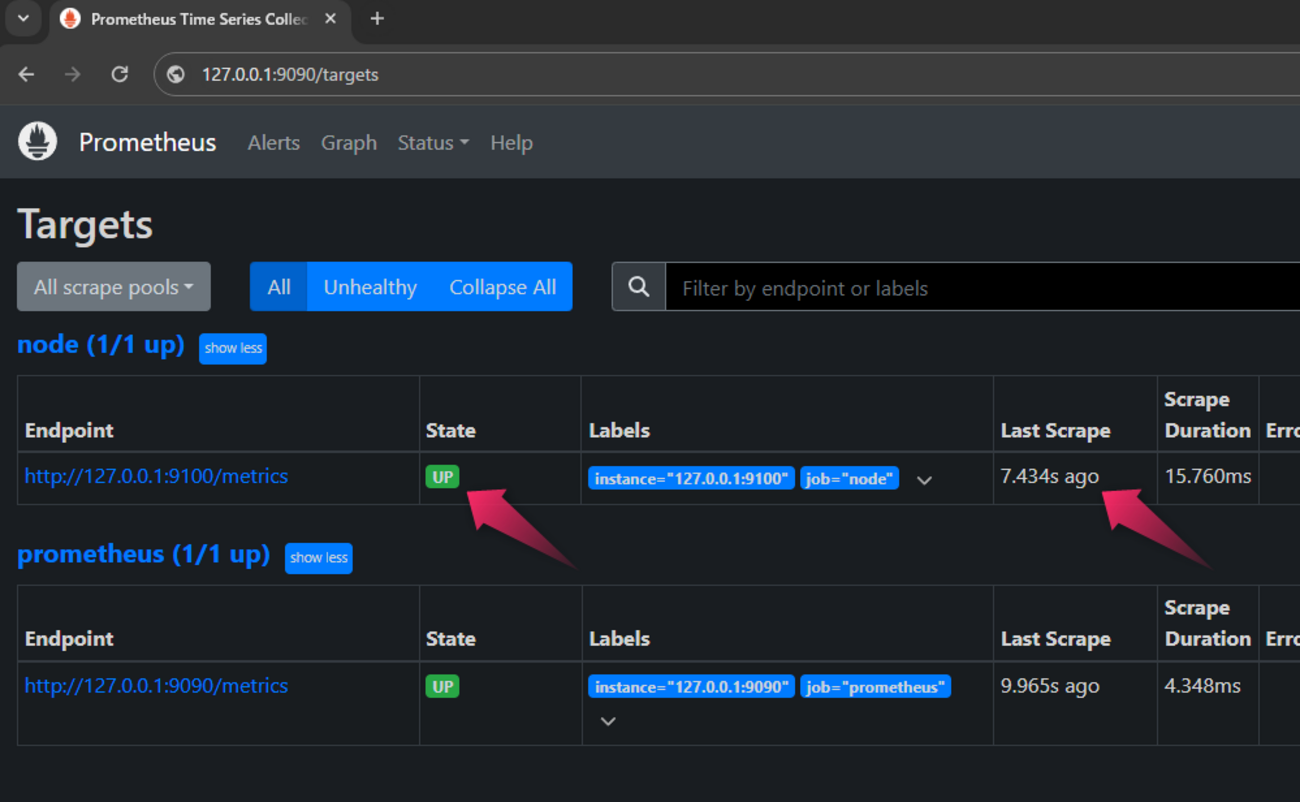The width and height of the screenshot is (1300, 802).
Task: Go to the Alerts page
Action: (x=273, y=143)
